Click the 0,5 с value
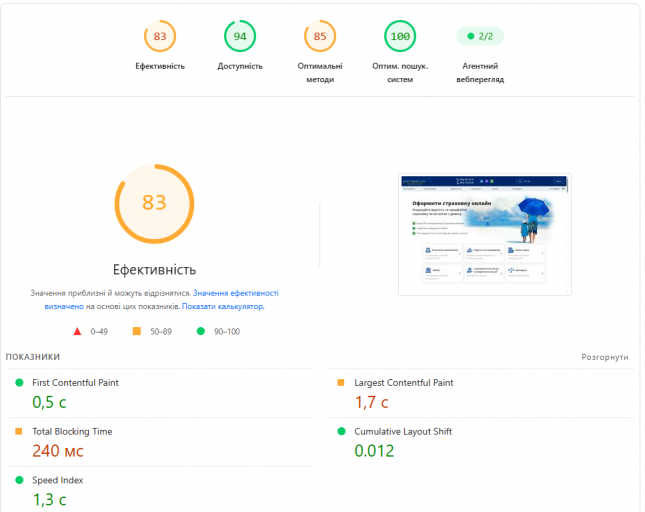The height and width of the screenshot is (512, 645). 49,402
